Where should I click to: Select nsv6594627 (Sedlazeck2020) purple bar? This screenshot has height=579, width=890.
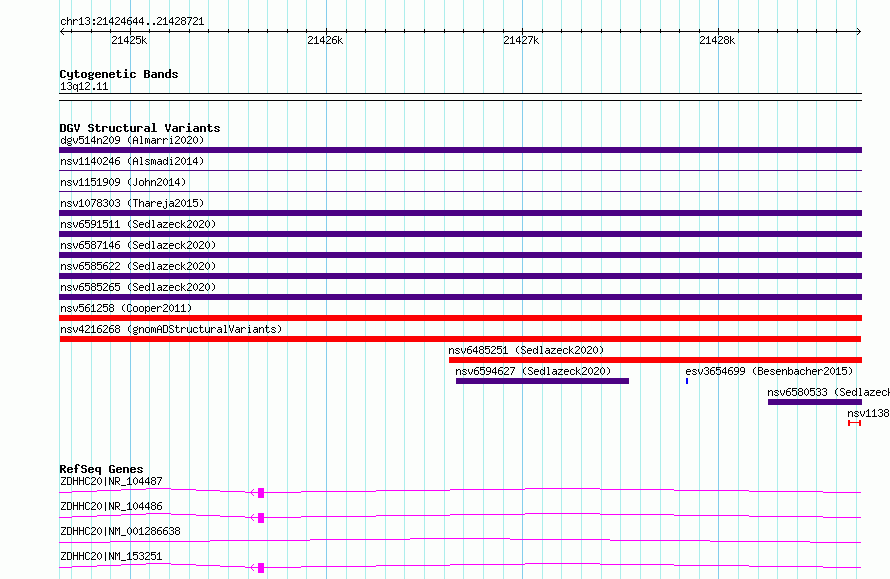[542, 381]
